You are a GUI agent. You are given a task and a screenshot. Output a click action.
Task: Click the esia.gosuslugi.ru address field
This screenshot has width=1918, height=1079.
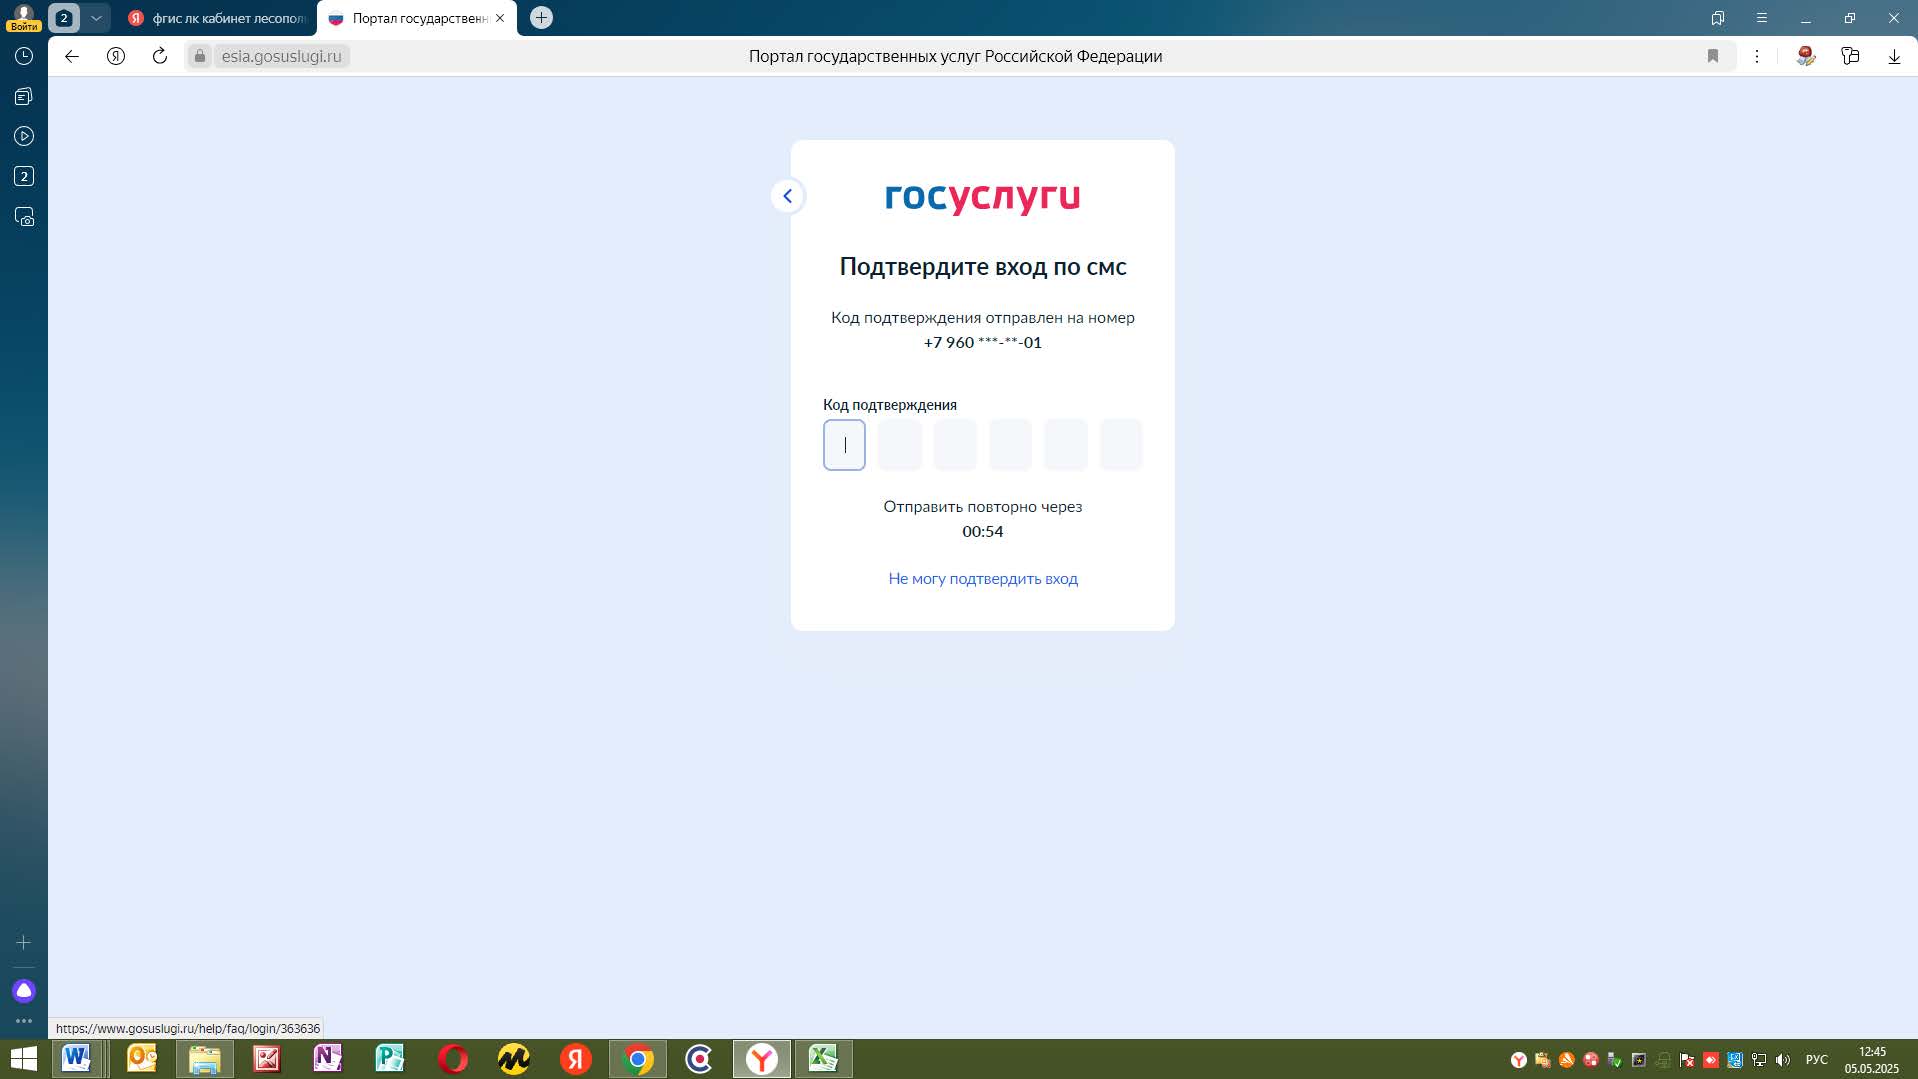(x=282, y=56)
